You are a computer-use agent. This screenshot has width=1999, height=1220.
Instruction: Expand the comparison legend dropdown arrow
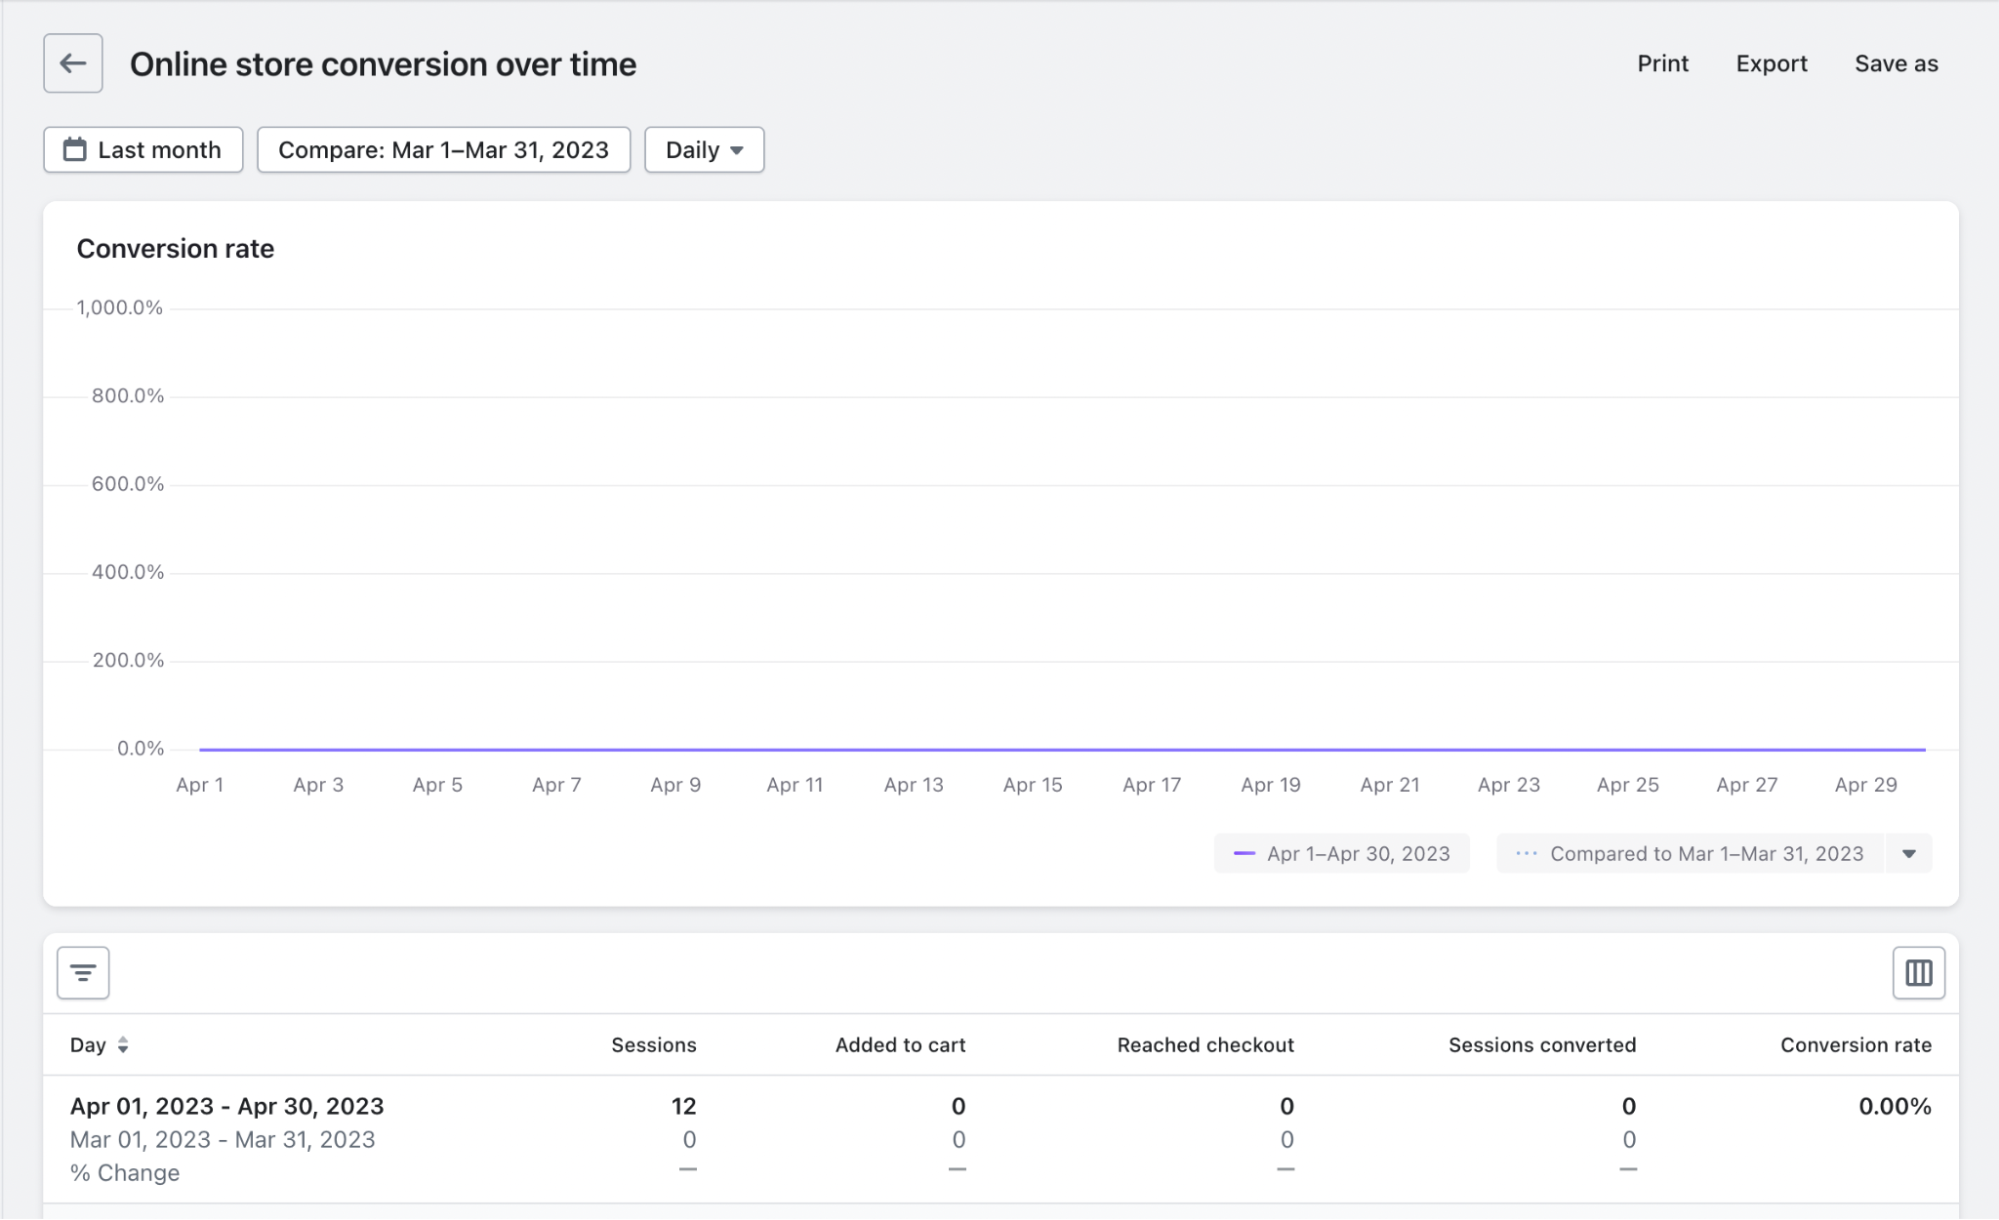pyautogui.click(x=1909, y=854)
